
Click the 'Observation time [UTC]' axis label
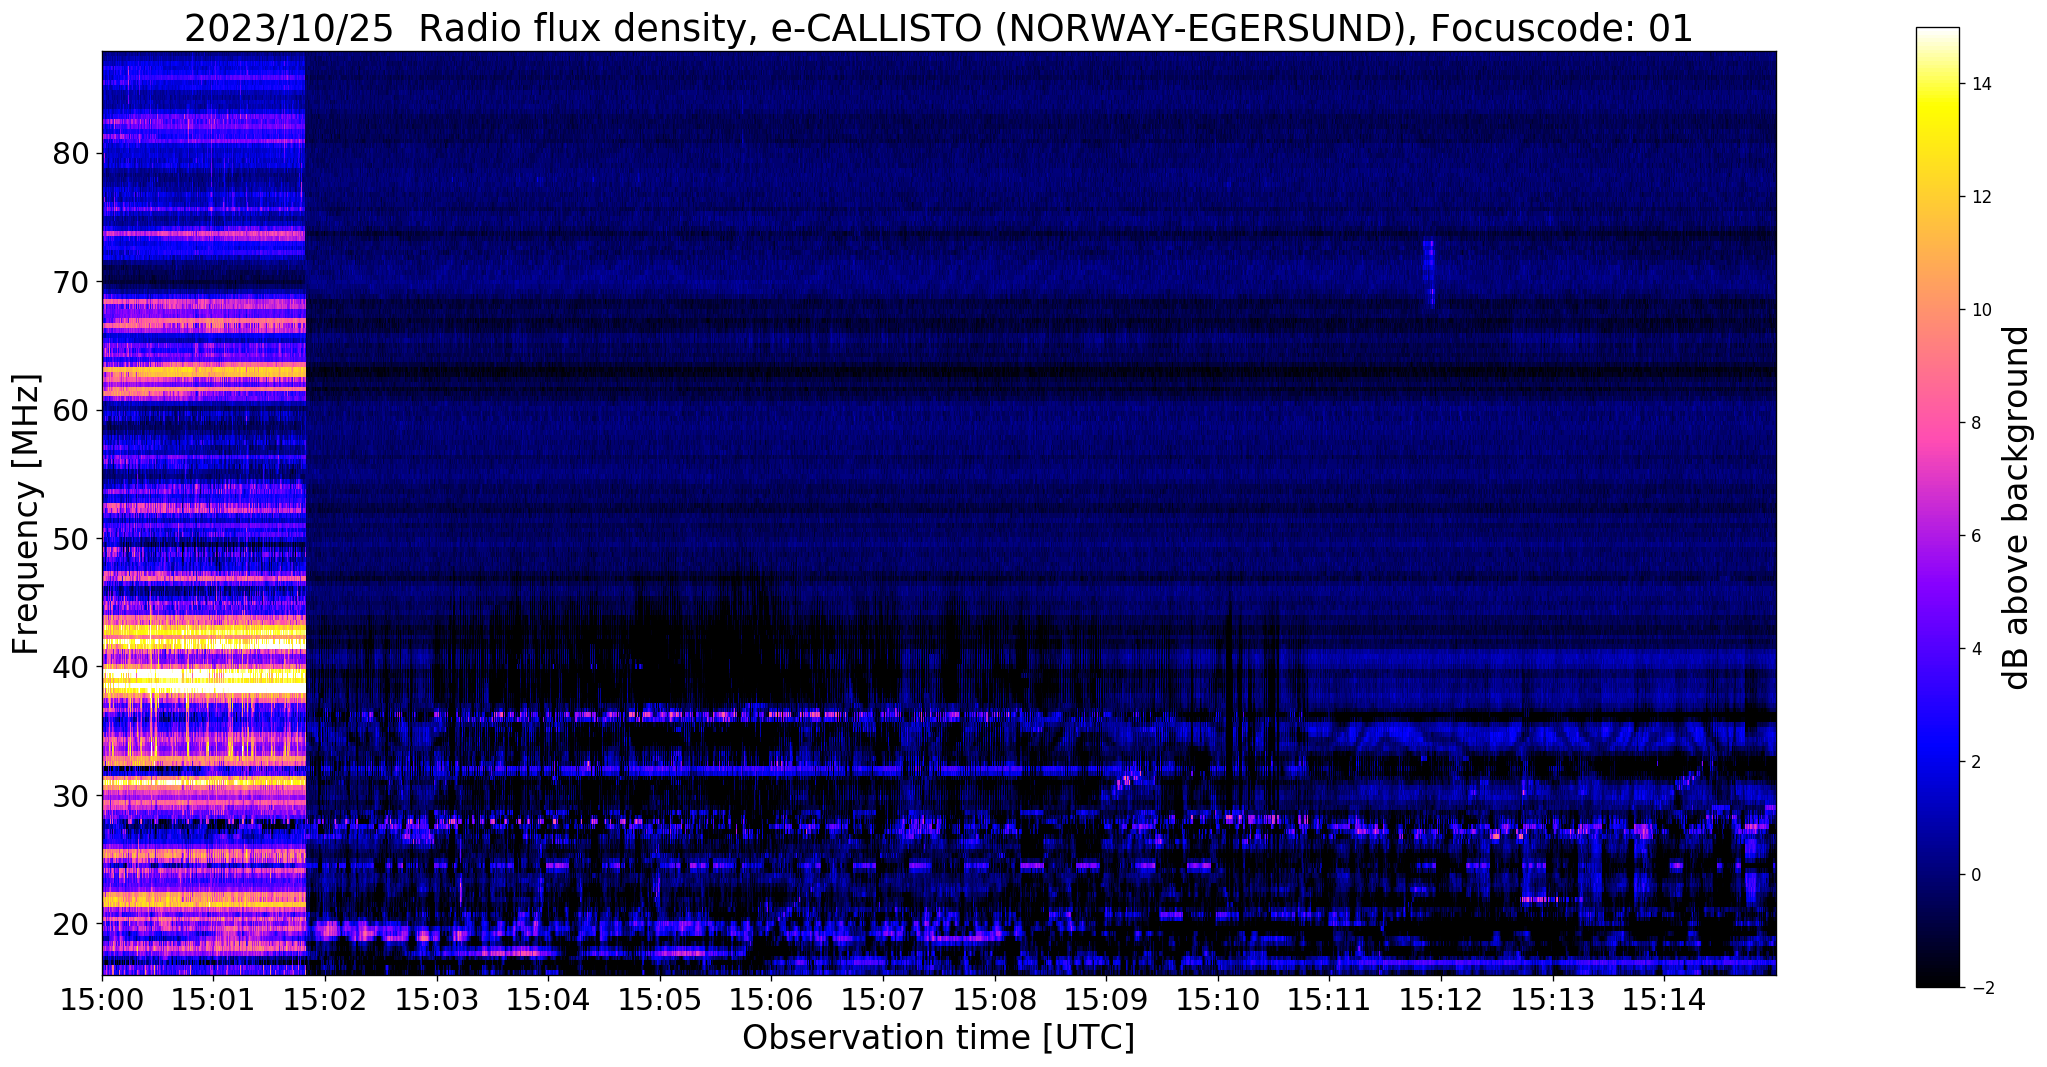point(938,1038)
